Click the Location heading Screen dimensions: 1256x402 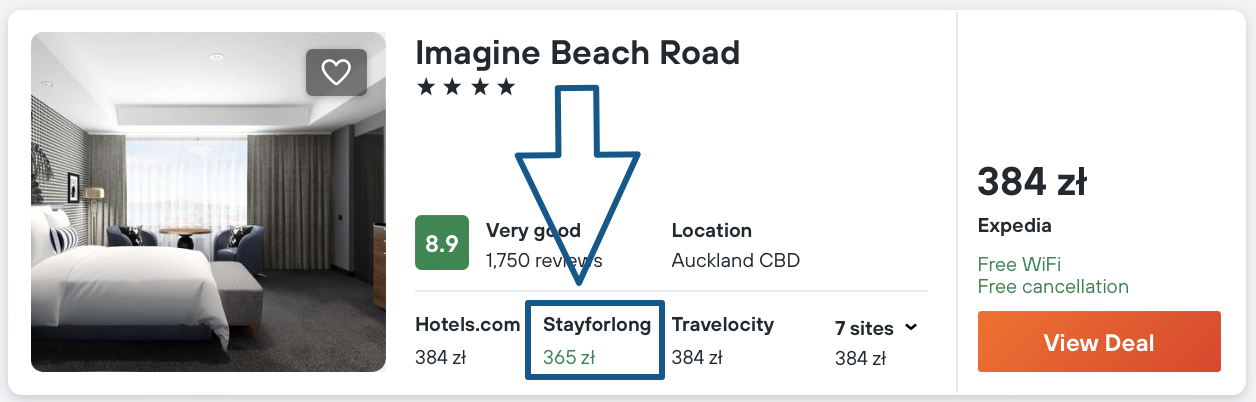tap(712, 230)
